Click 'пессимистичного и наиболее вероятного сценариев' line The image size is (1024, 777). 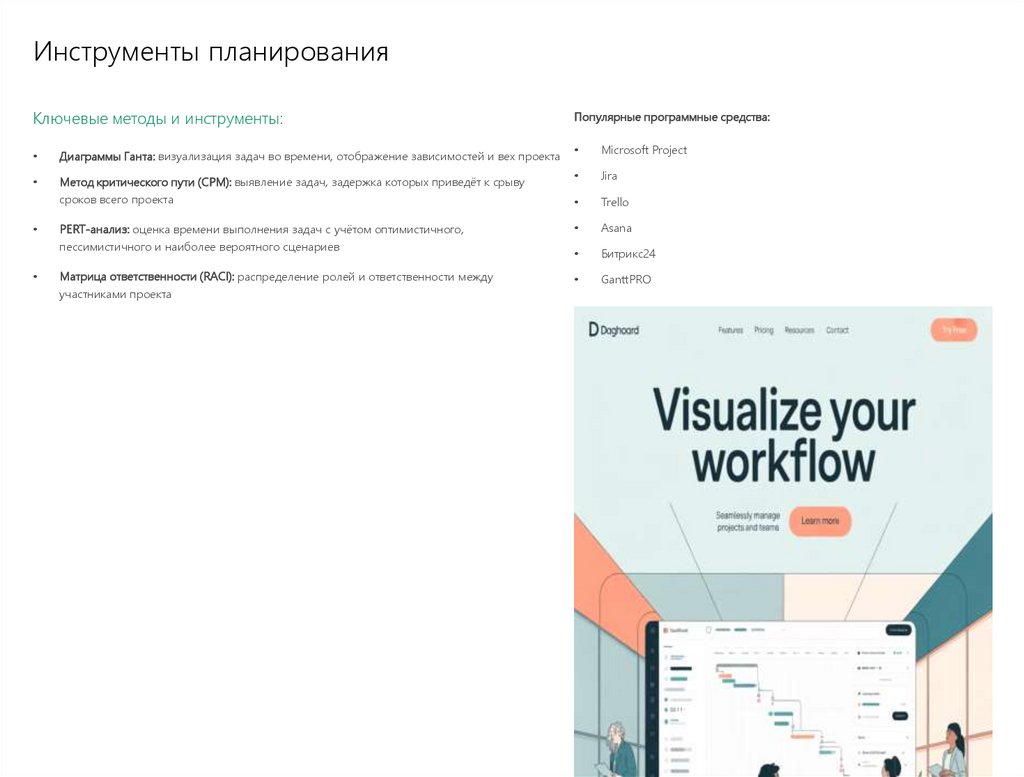(199, 247)
